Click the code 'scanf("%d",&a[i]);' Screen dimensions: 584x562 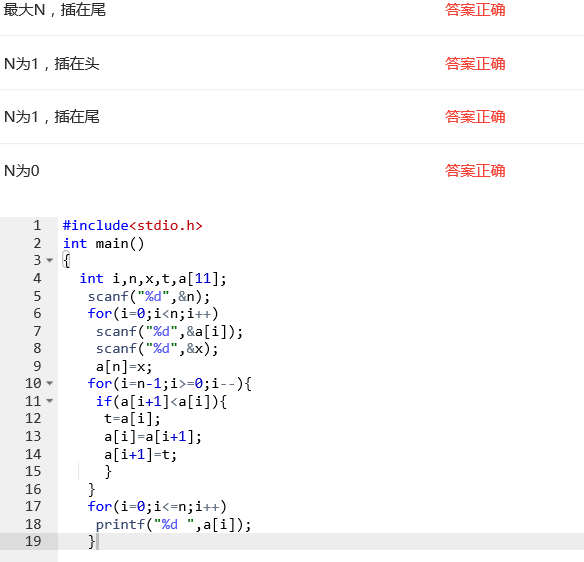(x=169, y=331)
